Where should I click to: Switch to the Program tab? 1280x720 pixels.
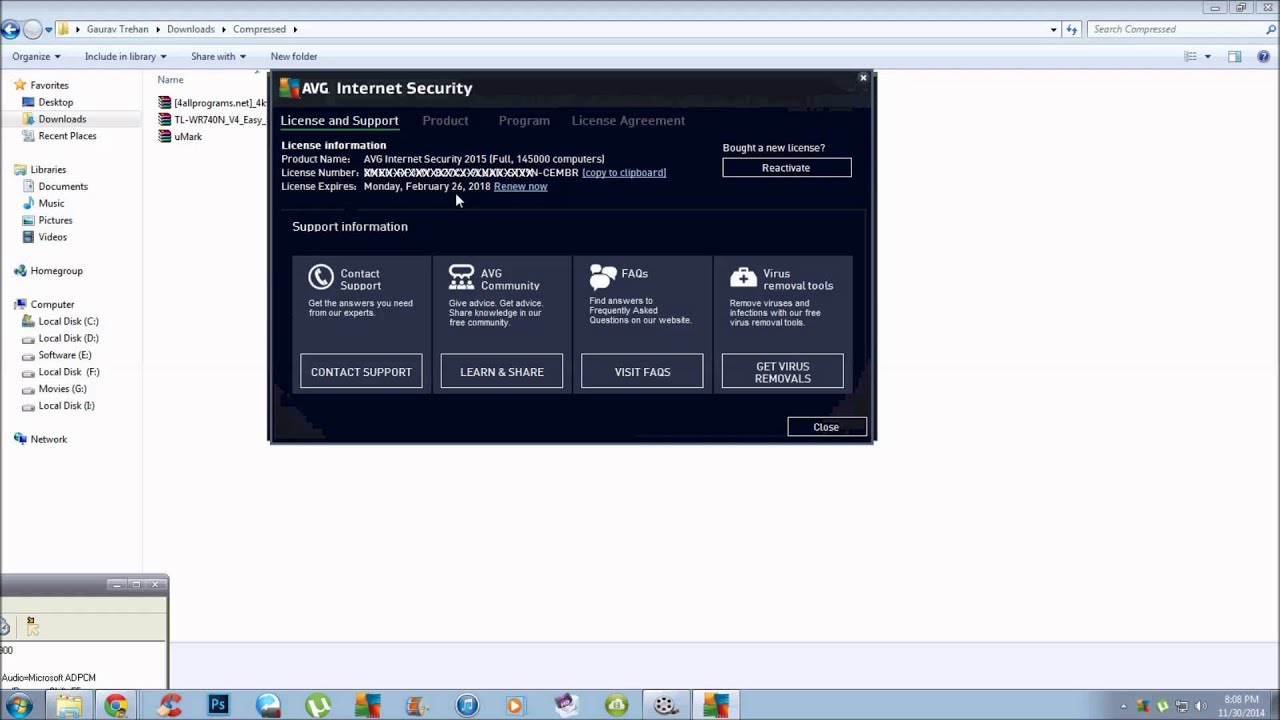click(x=524, y=121)
